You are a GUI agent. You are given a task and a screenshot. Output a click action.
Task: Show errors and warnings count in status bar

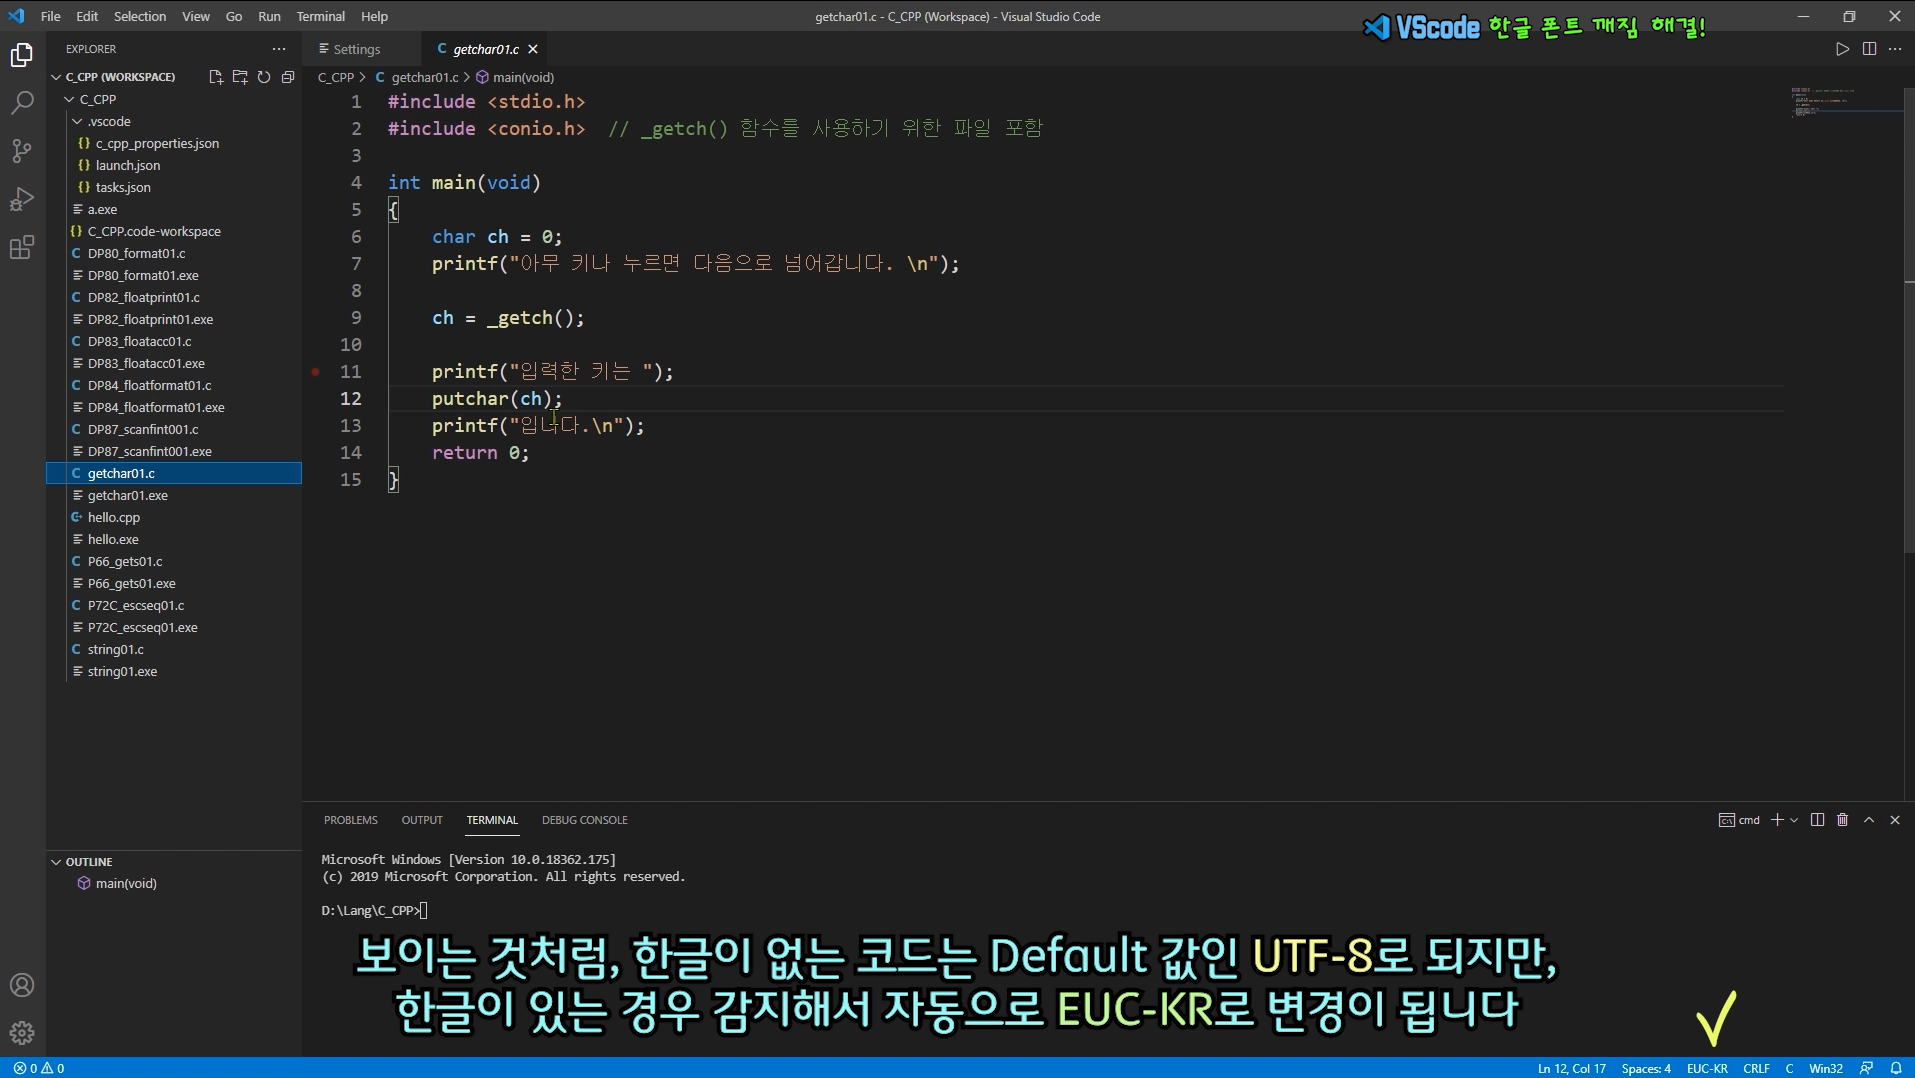(40, 1068)
